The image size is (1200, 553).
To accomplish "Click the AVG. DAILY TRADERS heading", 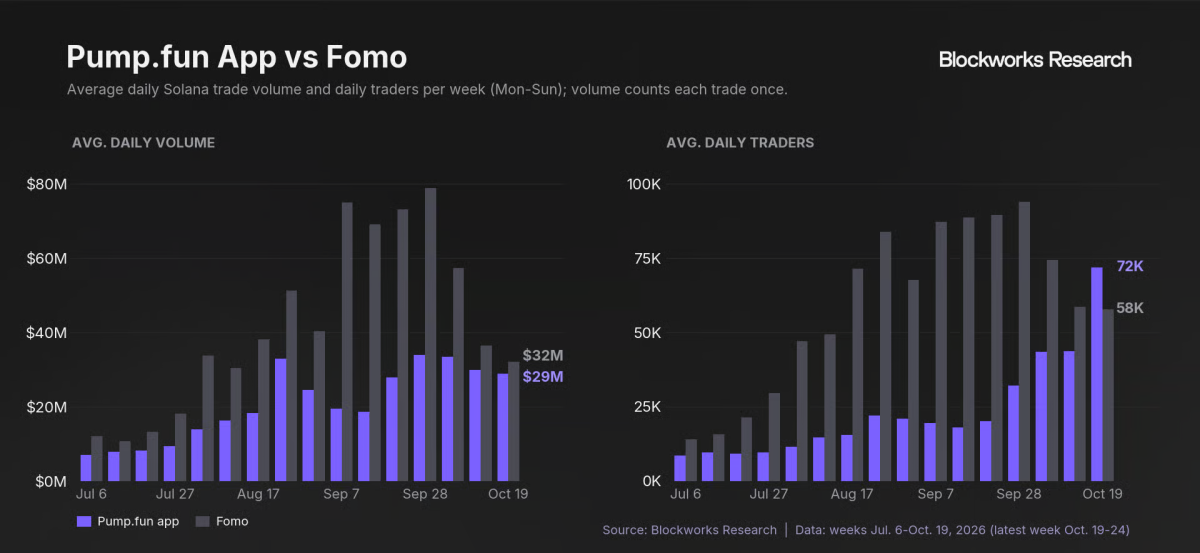I will coord(740,142).
